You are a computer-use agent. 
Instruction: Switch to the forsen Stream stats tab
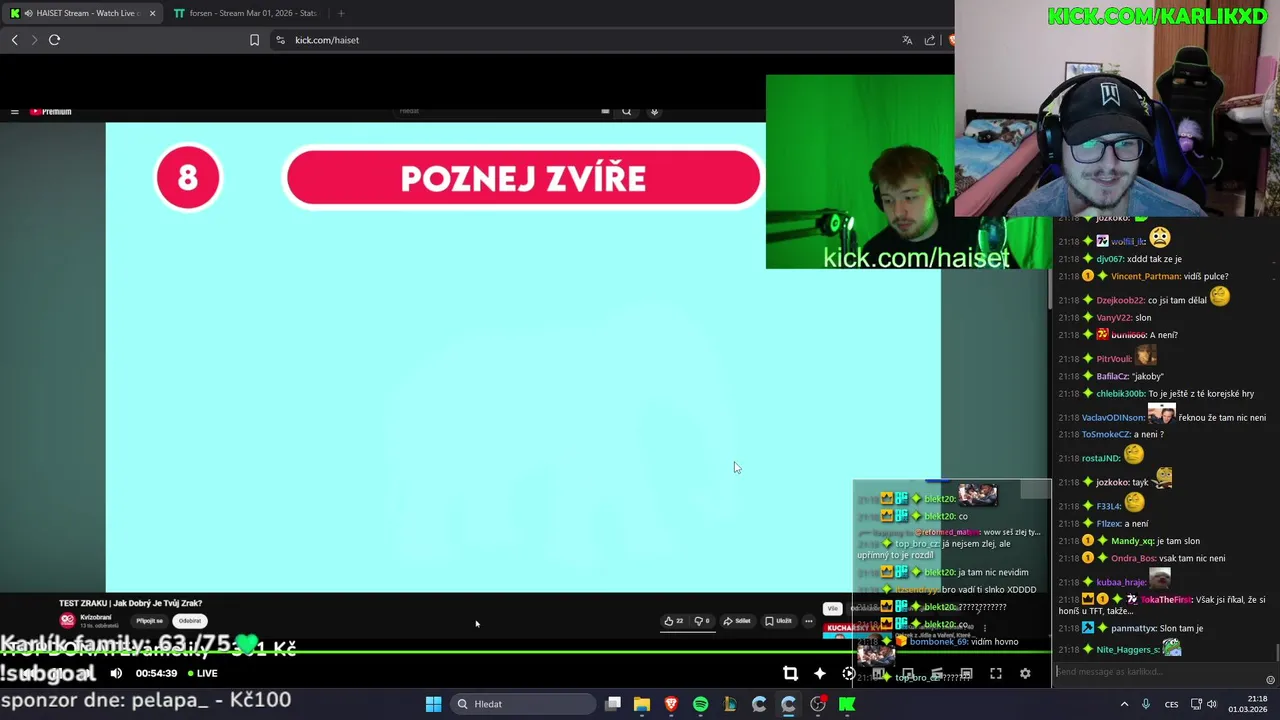245,13
